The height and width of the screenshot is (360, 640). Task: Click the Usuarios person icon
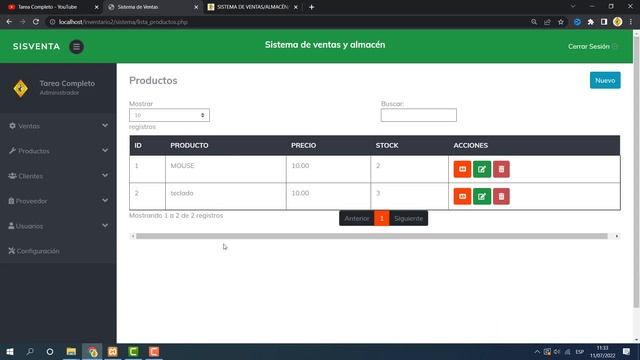tap(11, 226)
